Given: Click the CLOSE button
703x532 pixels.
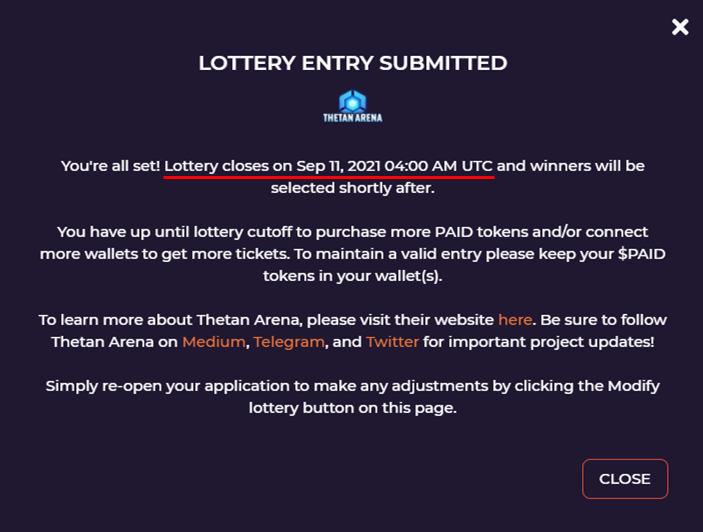Looking at the screenshot, I should coord(625,479).
